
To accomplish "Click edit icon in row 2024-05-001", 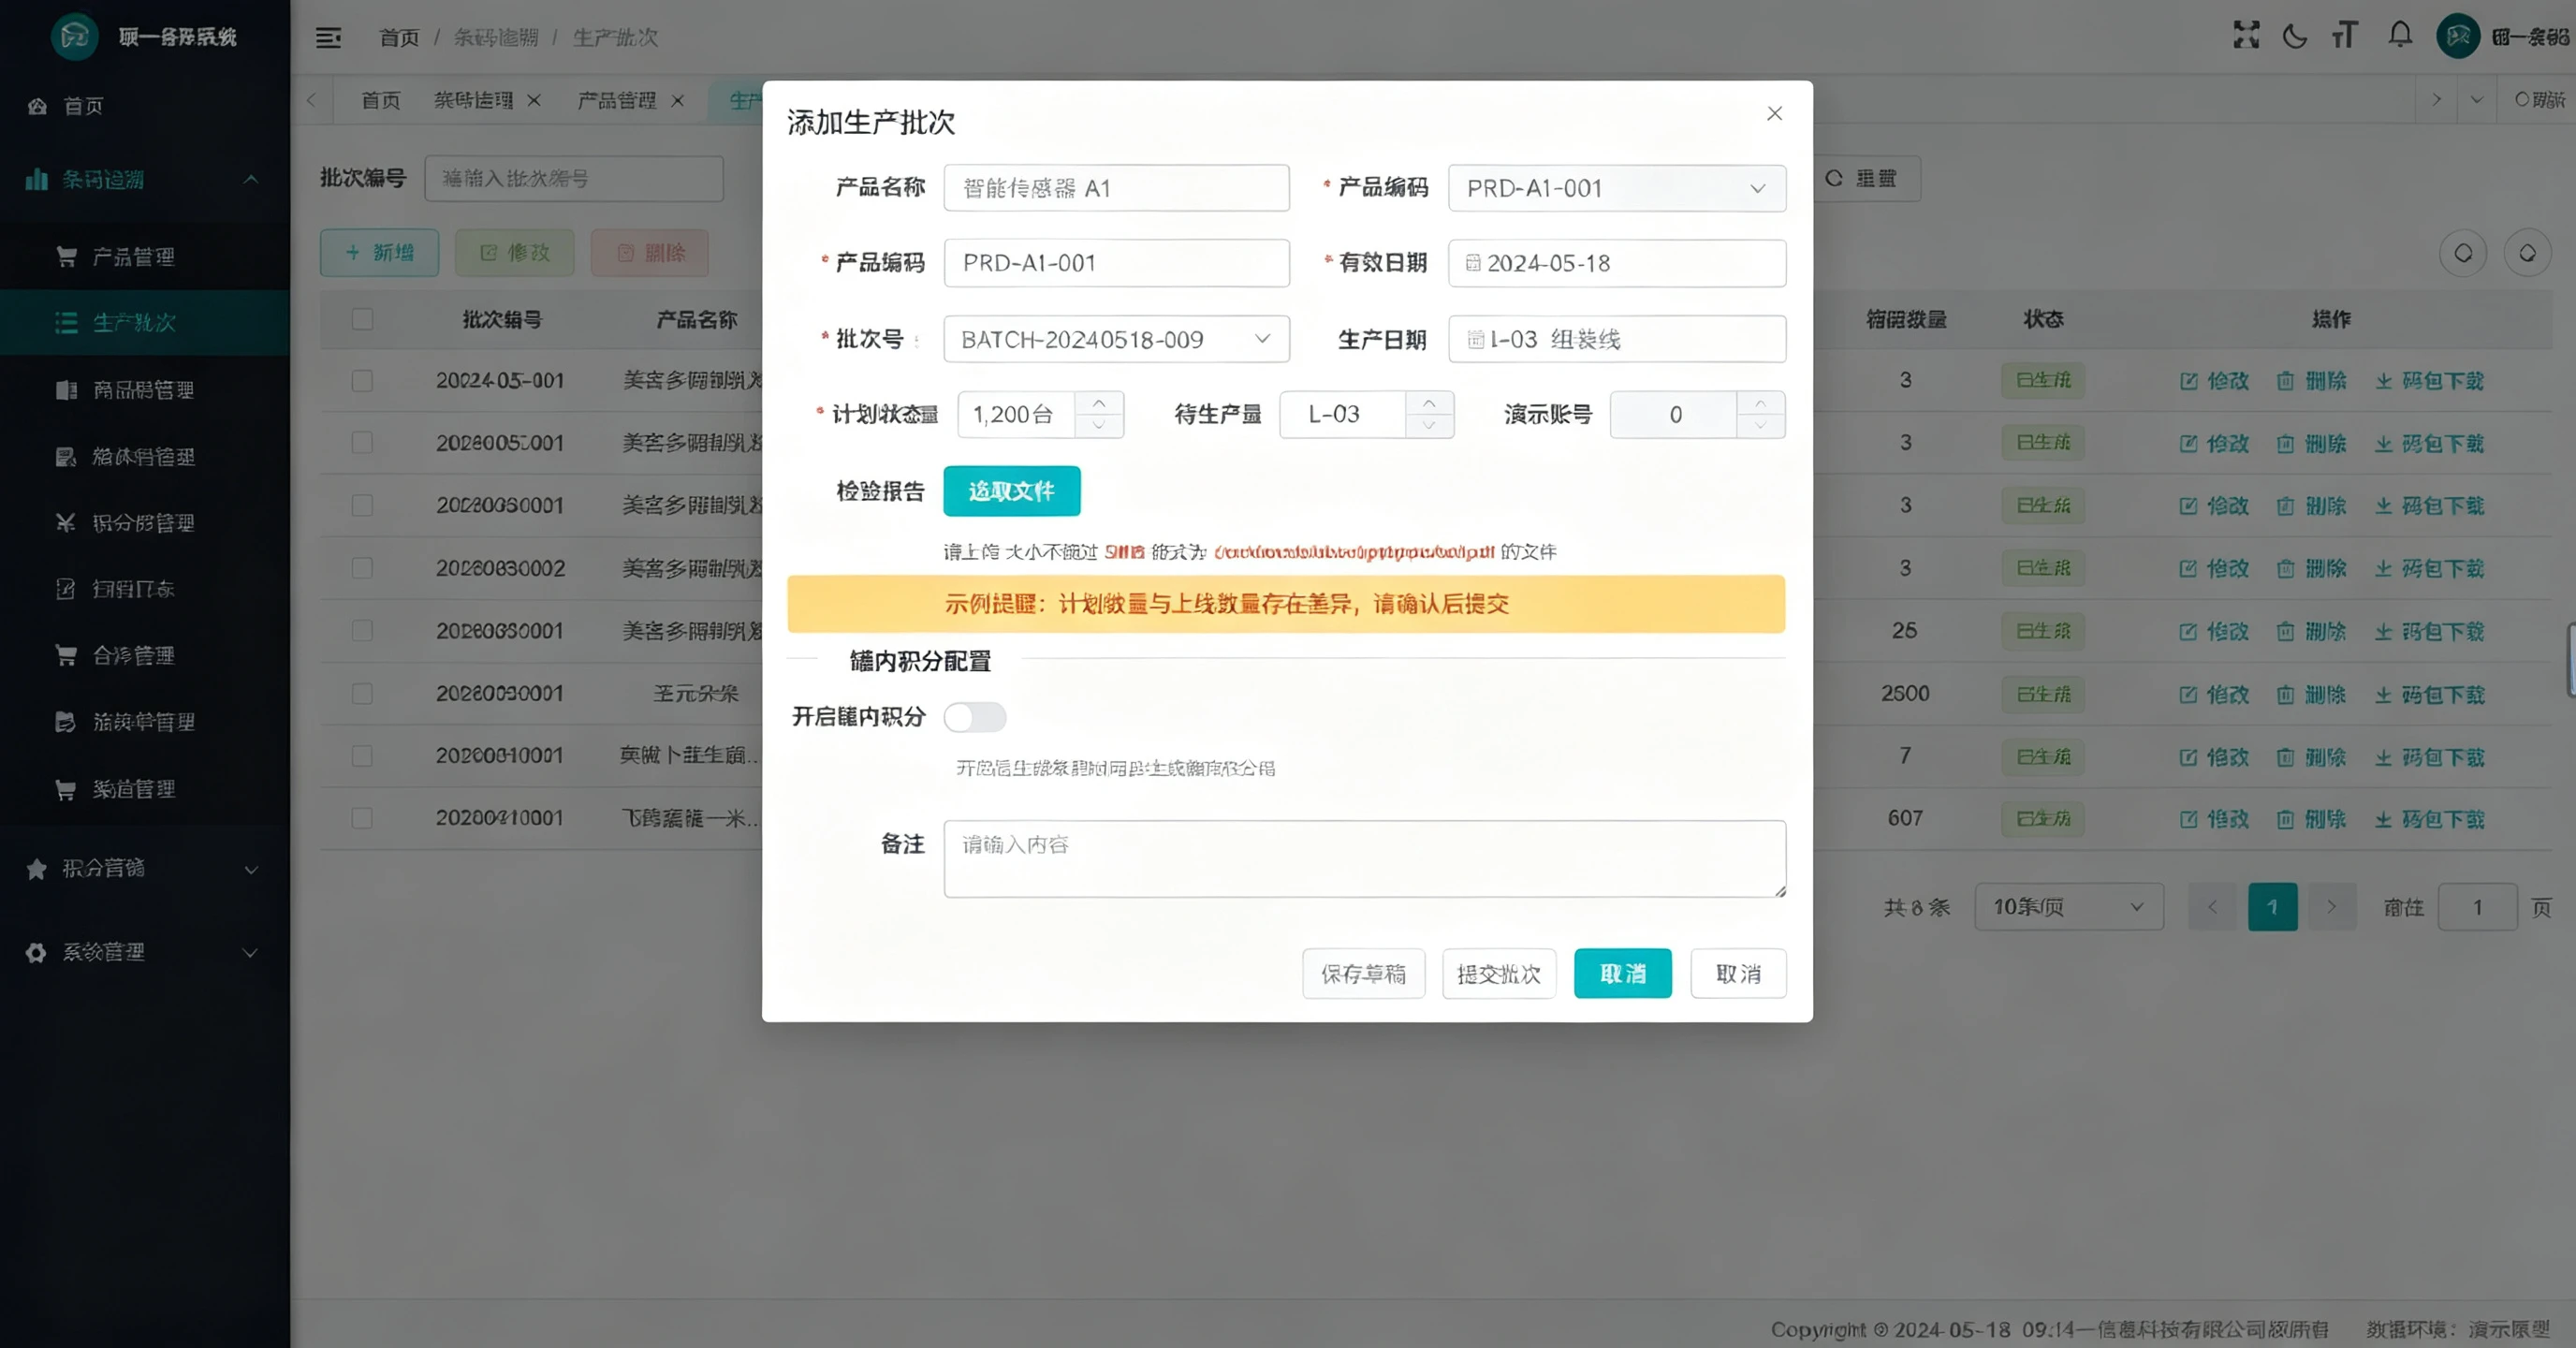I will point(2188,381).
